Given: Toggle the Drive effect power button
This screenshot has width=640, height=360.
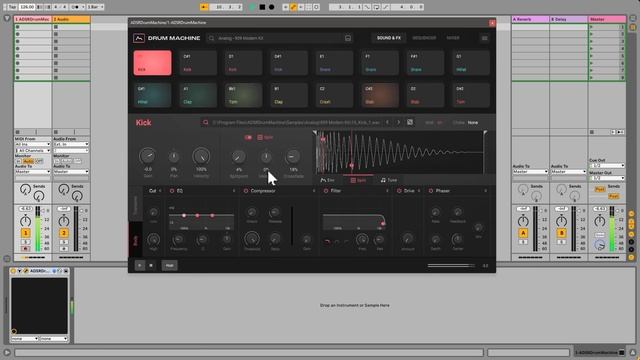Looking at the screenshot, I should click(x=399, y=191).
